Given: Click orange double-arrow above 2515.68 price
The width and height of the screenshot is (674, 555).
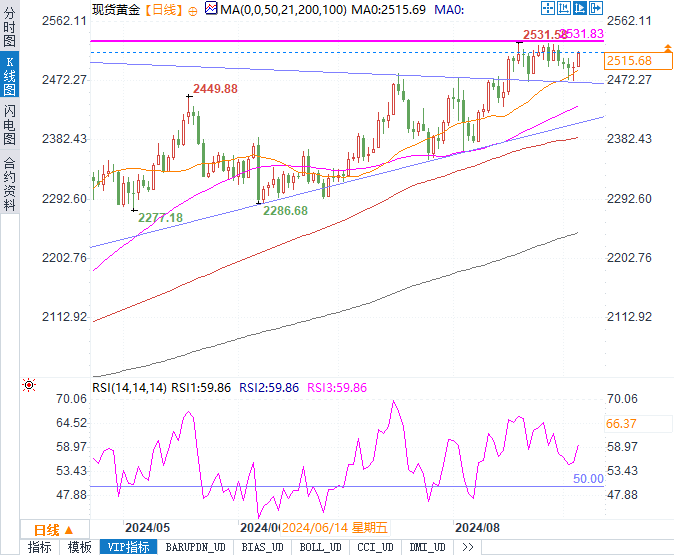Looking at the screenshot, I should (668, 48).
